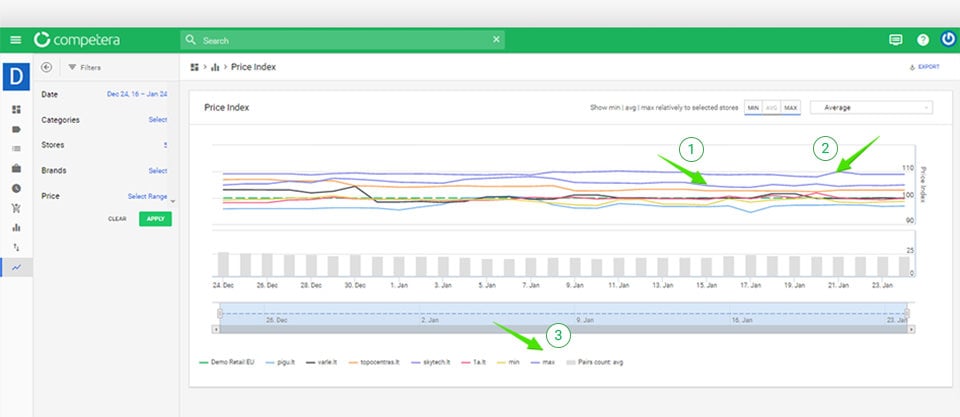Toggle the MIN display option
Screen dimensions: 960x417
[753, 107]
